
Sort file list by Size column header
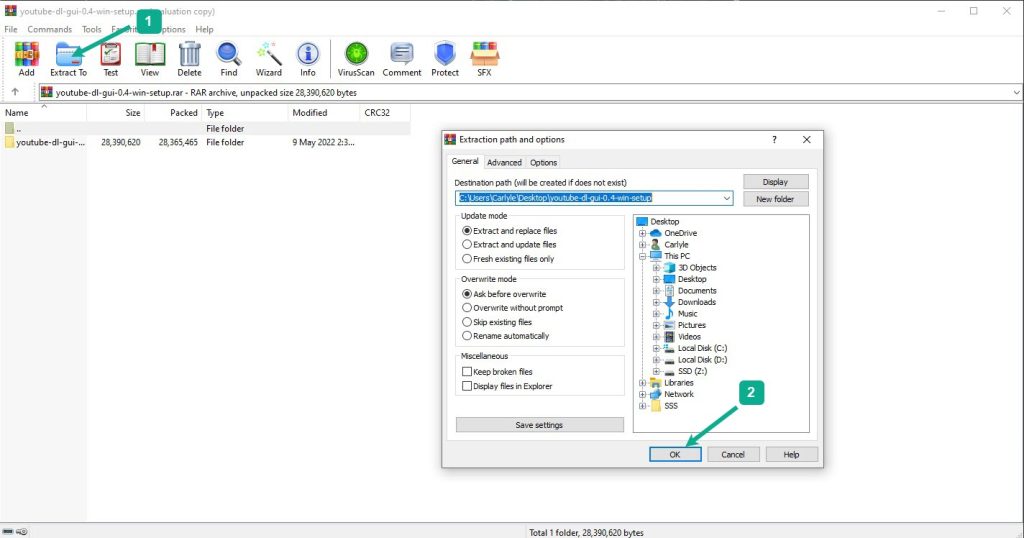[115, 112]
